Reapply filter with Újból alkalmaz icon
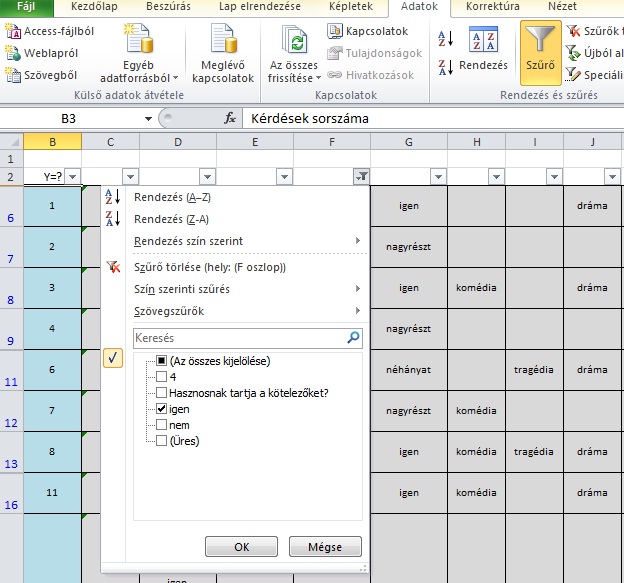Screen dimensions: 624x583 (x=573, y=53)
